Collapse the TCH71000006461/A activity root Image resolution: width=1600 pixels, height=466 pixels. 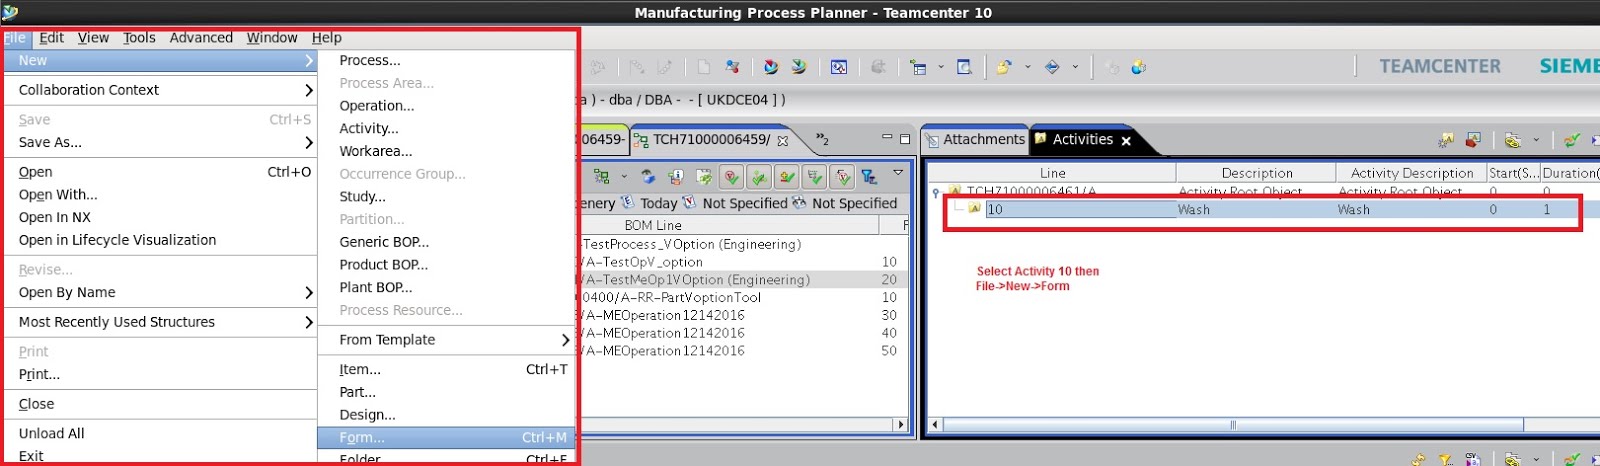[935, 192]
